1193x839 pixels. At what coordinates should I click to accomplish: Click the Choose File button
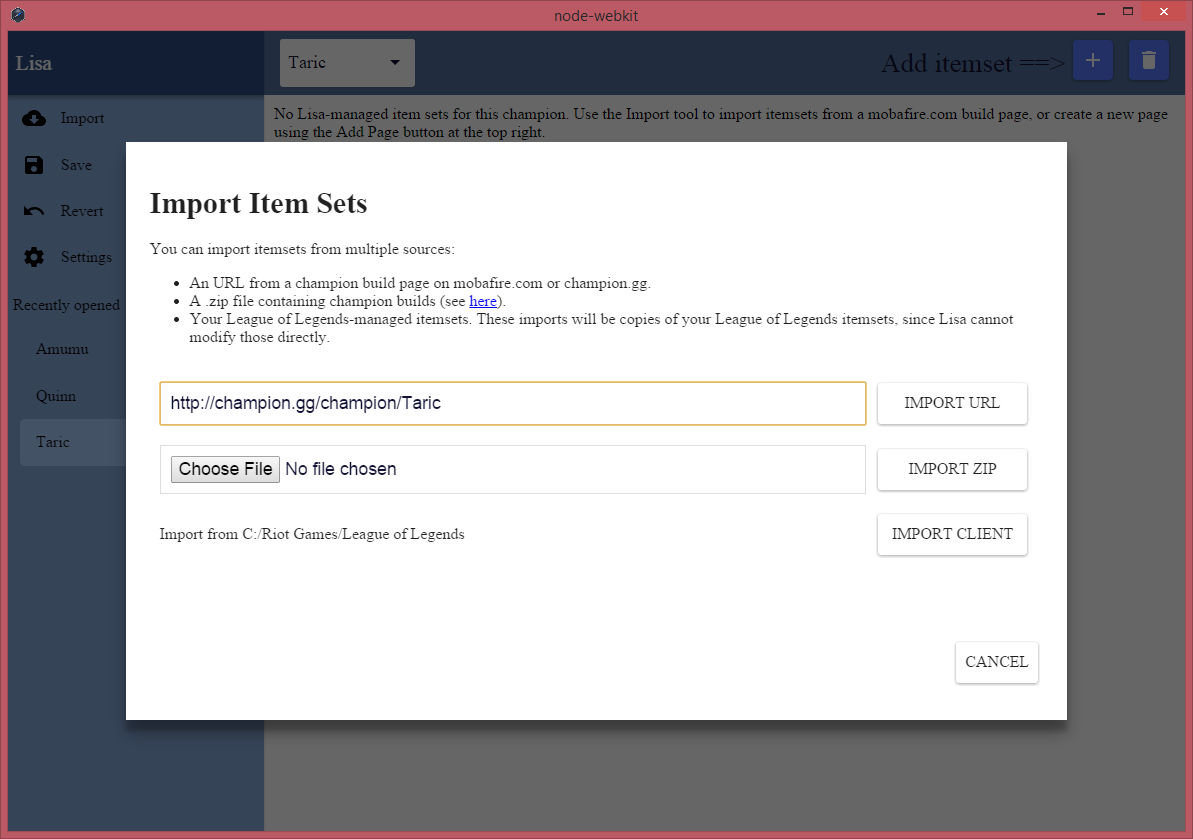click(225, 469)
